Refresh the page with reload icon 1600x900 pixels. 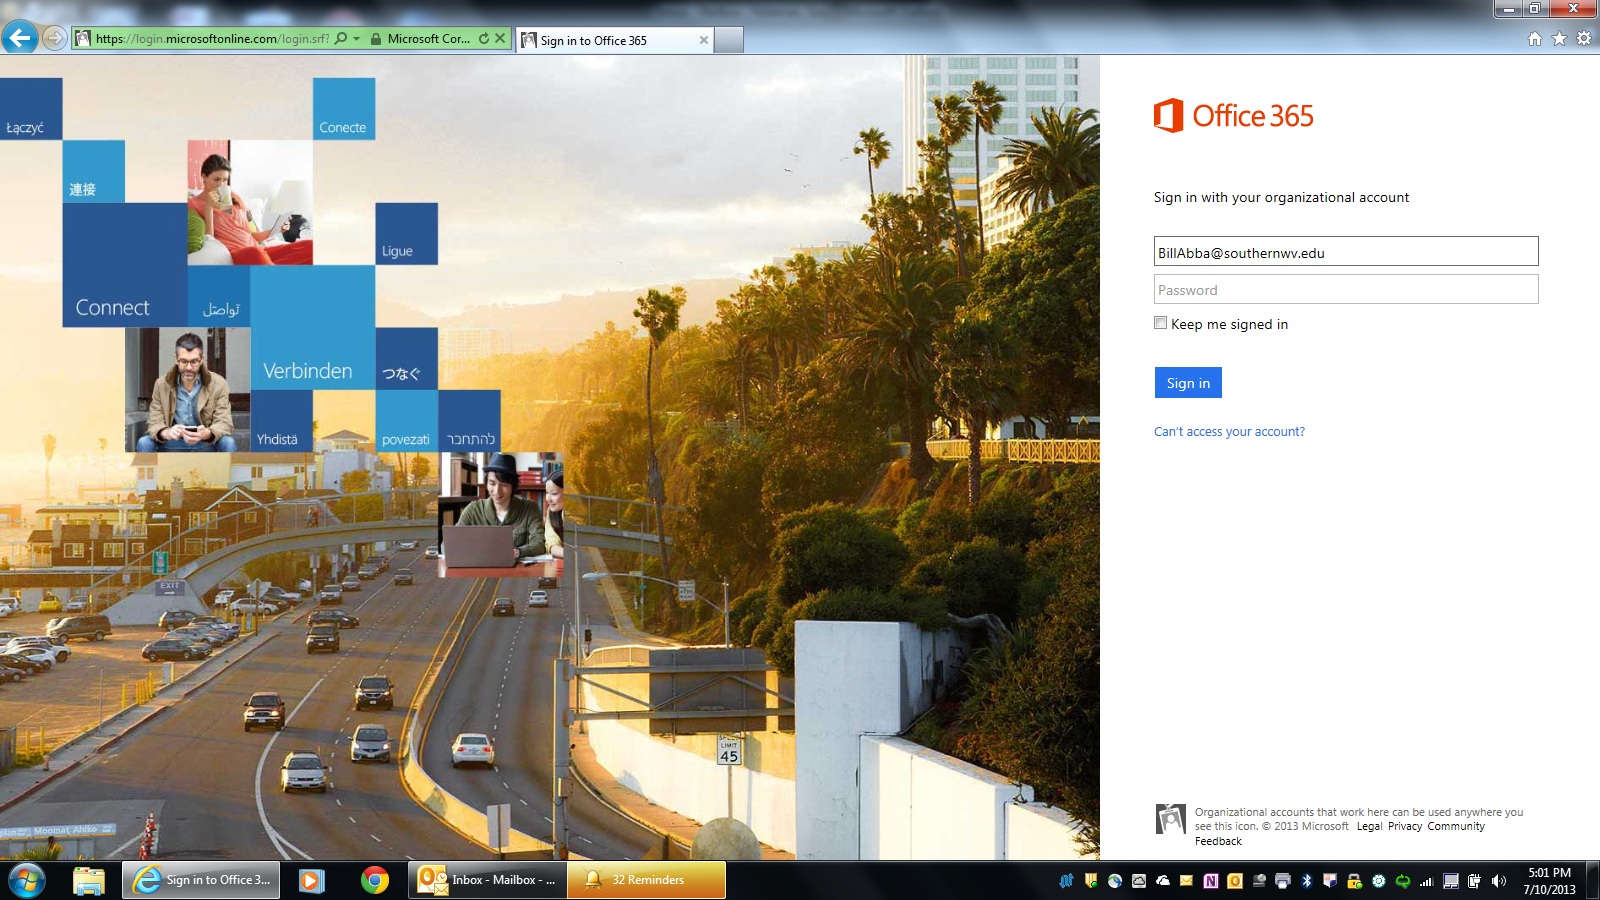tap(484, 39)
